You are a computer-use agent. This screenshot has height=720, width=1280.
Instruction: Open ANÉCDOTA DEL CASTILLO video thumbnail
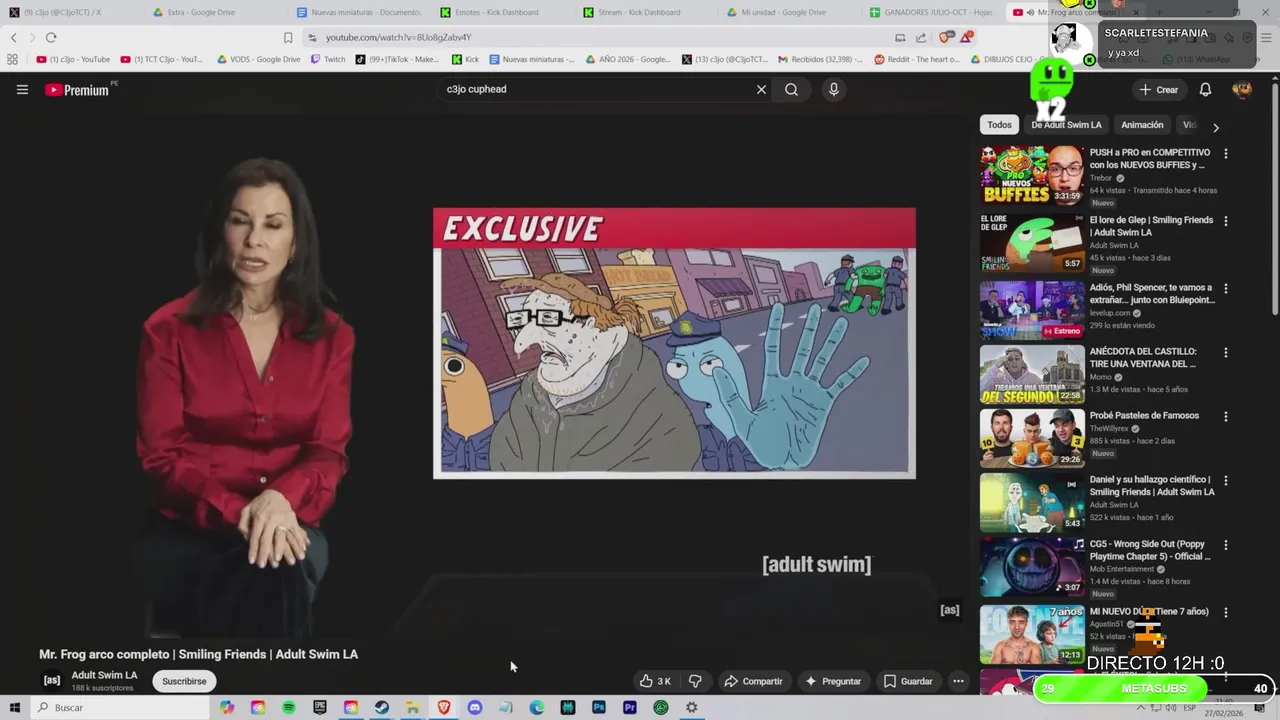tap(1032, 374)
